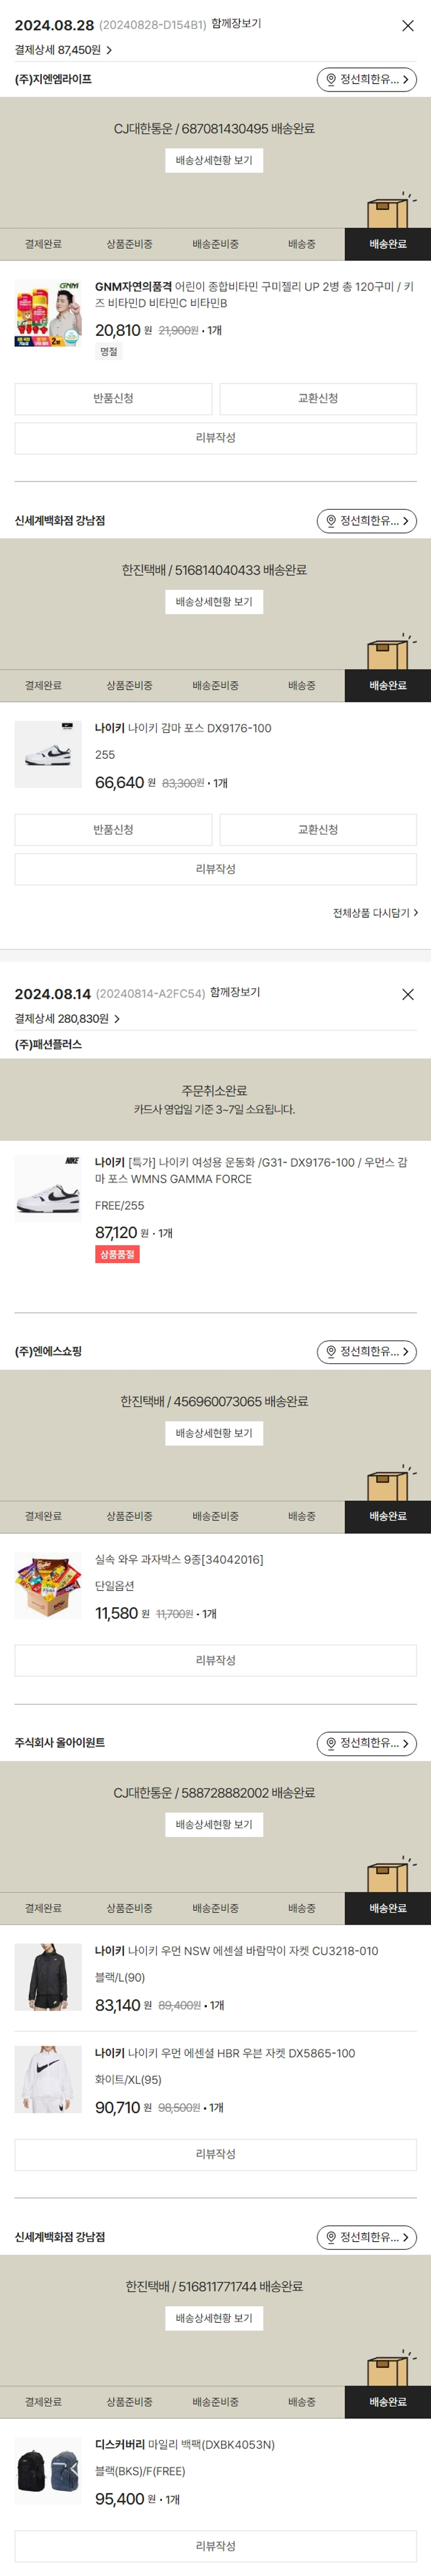Open GNM vitamin gummies product thumbnail
The height and width of the screenshot is (2576, 431).
pos(48,313)
